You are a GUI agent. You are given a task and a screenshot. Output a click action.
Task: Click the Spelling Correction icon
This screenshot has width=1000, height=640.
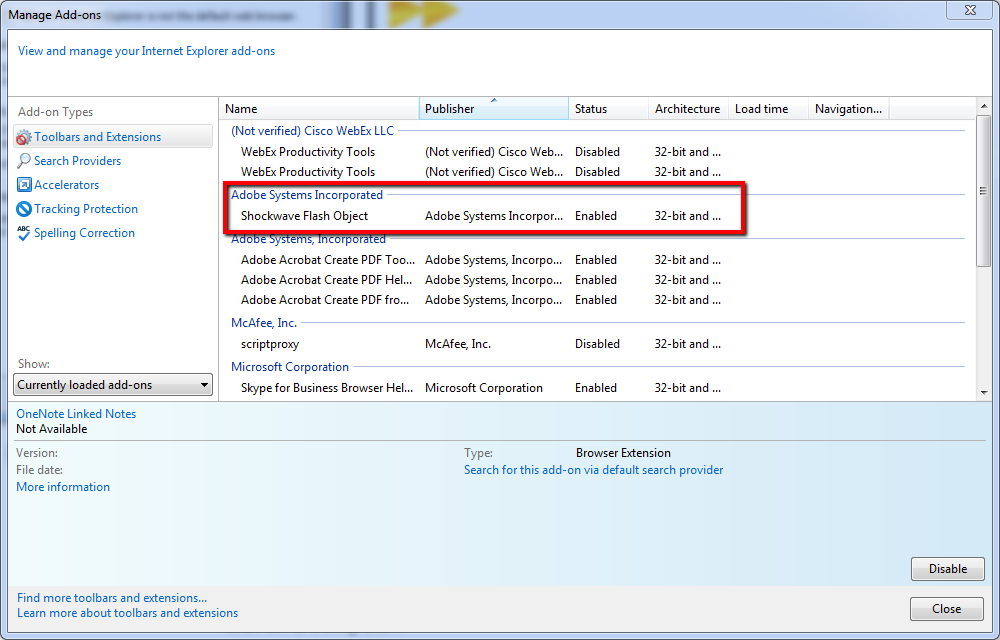24,233
